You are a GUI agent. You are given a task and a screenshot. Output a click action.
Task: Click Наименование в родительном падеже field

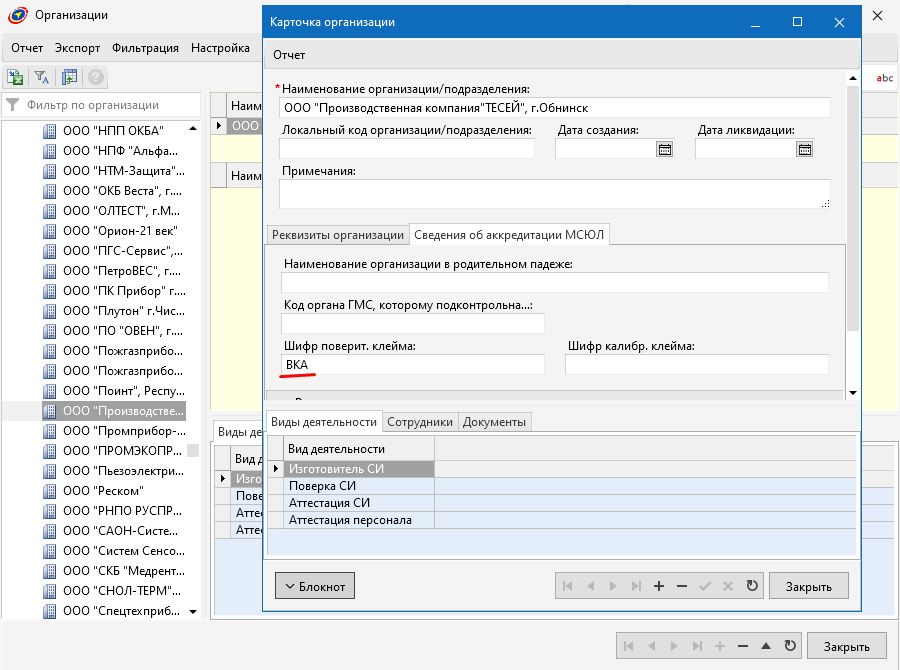[x=554, y=282]
